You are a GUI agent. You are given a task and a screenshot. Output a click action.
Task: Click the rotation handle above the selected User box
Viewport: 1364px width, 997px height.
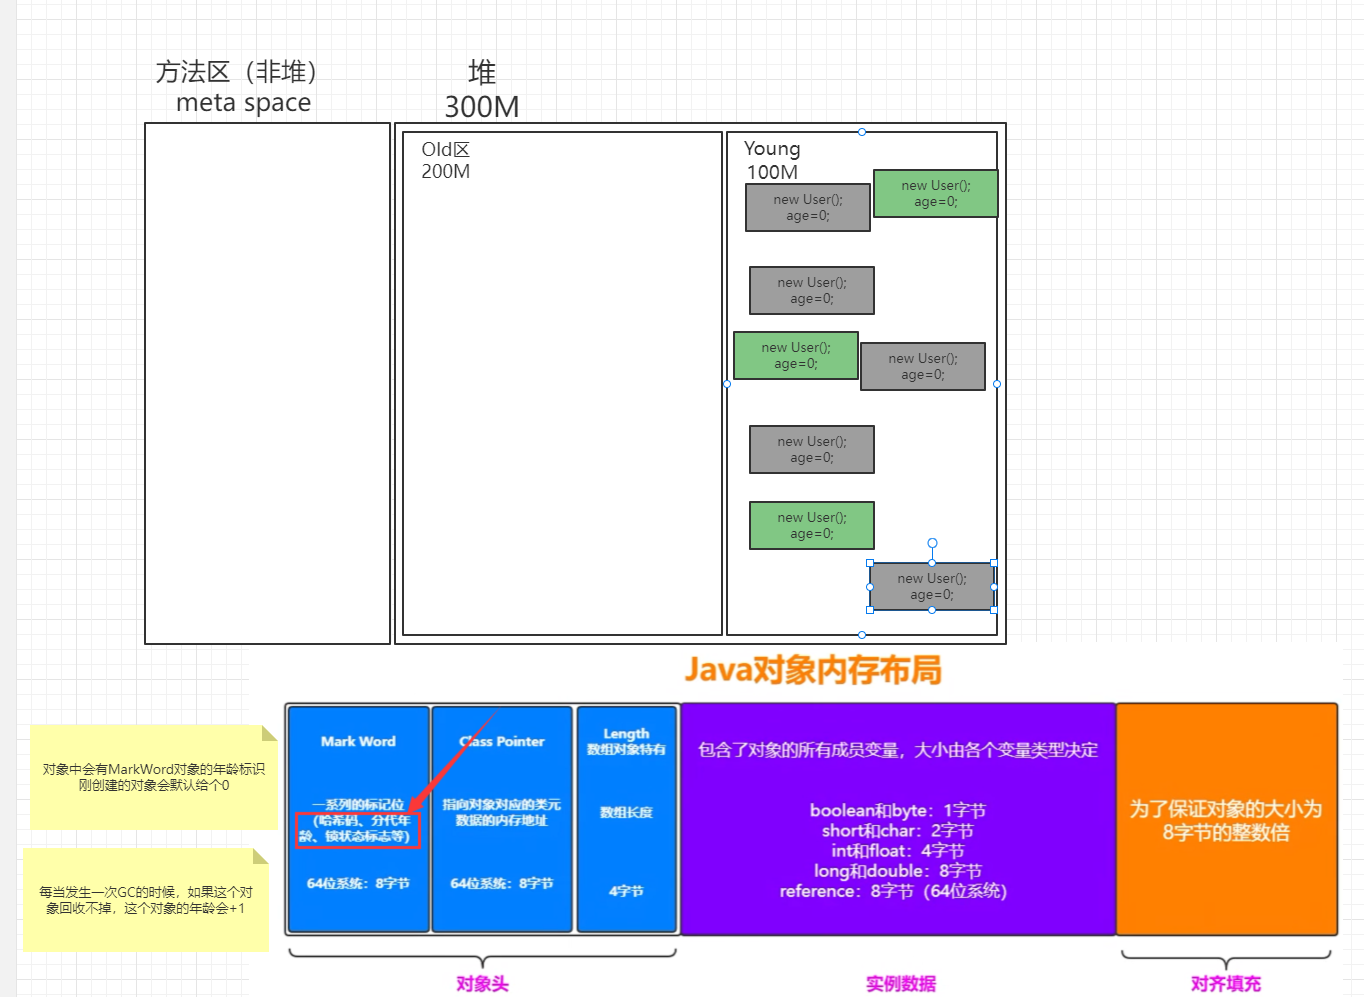[932, 543]
